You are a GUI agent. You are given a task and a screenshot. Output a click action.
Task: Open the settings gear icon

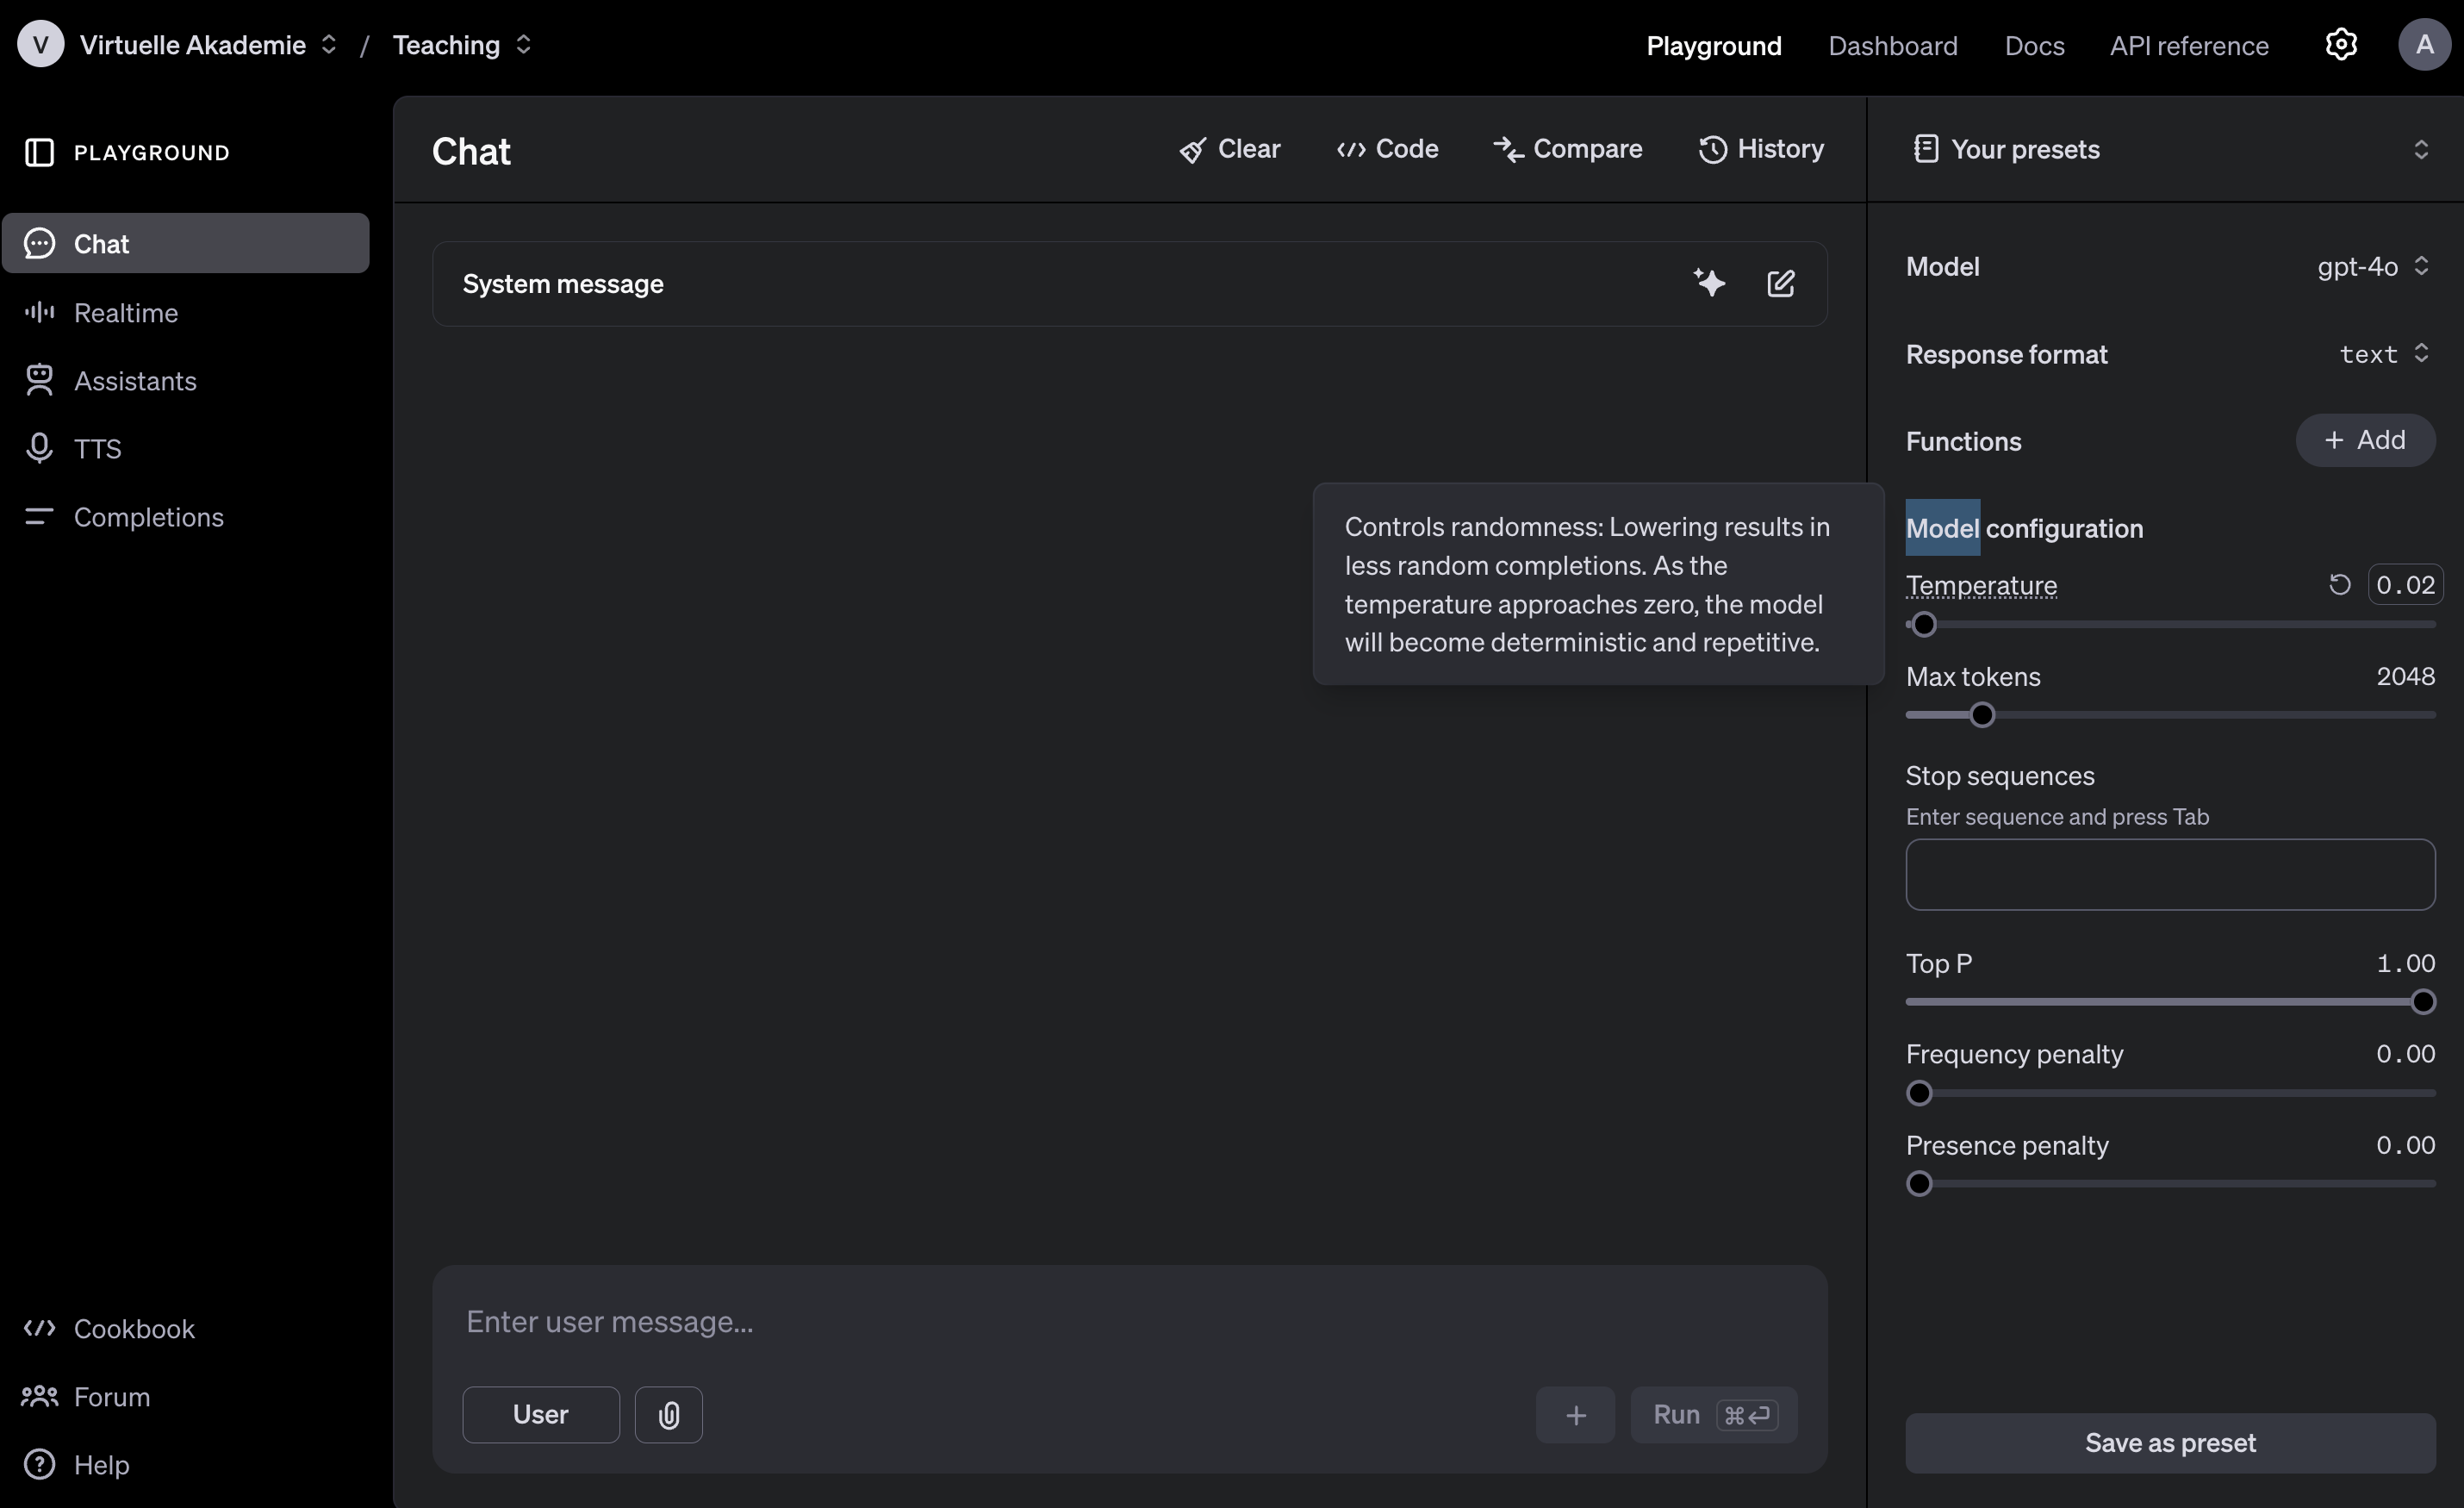click(x=2340, y=45)
